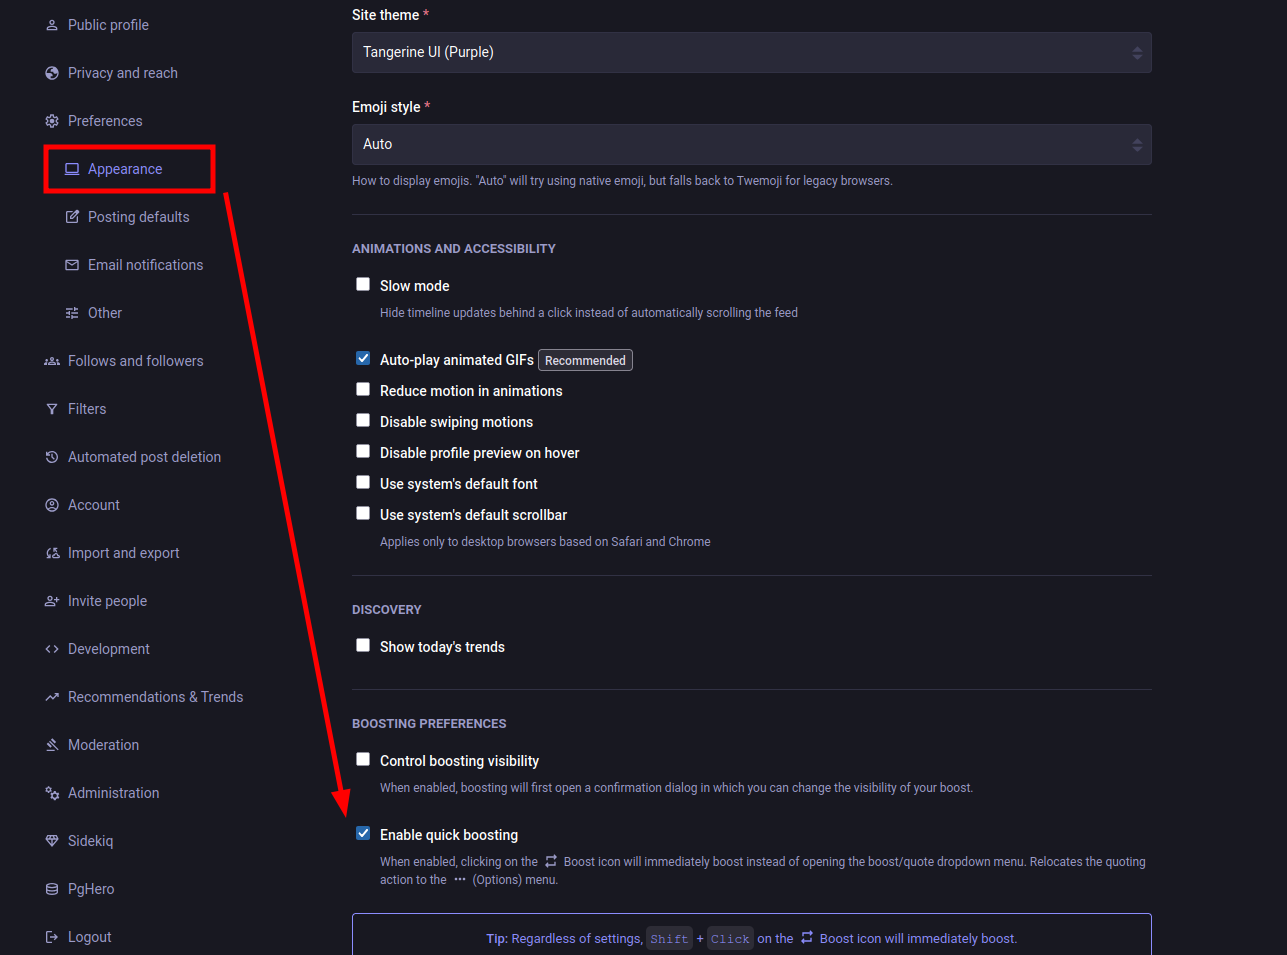
Task: Click the Logout exit icon
Action: (x=52, y=937)
